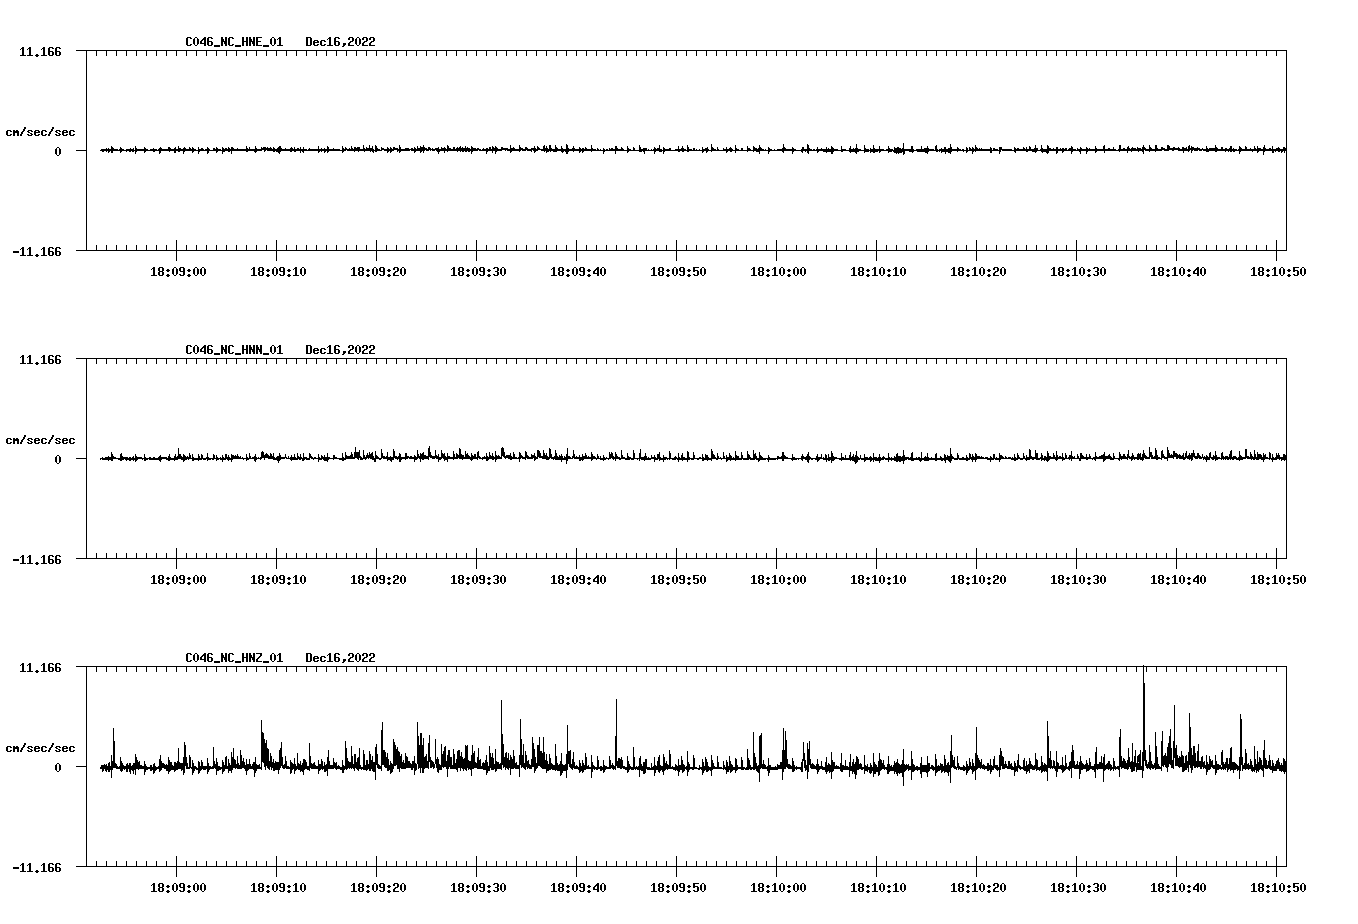Image resolution: width=1358 pixels, height=924 pixels.
Task: Click the C046_NC_HNZ_01 plot title
Action: pos(234,658)
